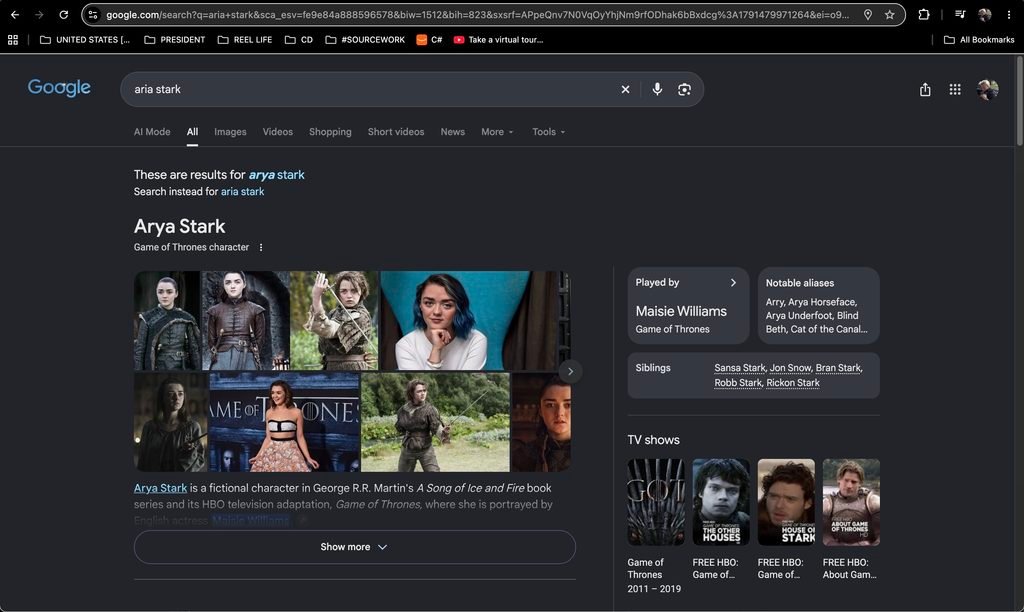The image size is (1024, 612).
Task: Open the PRESIDENT bookmarks folder
Action: click(x=174, y=40)
